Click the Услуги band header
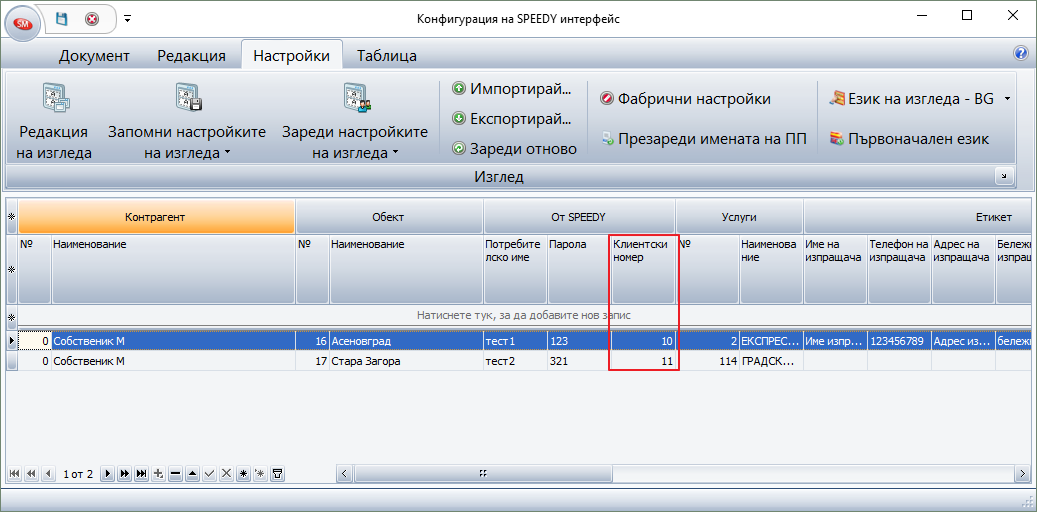This screenshot has width=1037, height=512. coord(739,217)
